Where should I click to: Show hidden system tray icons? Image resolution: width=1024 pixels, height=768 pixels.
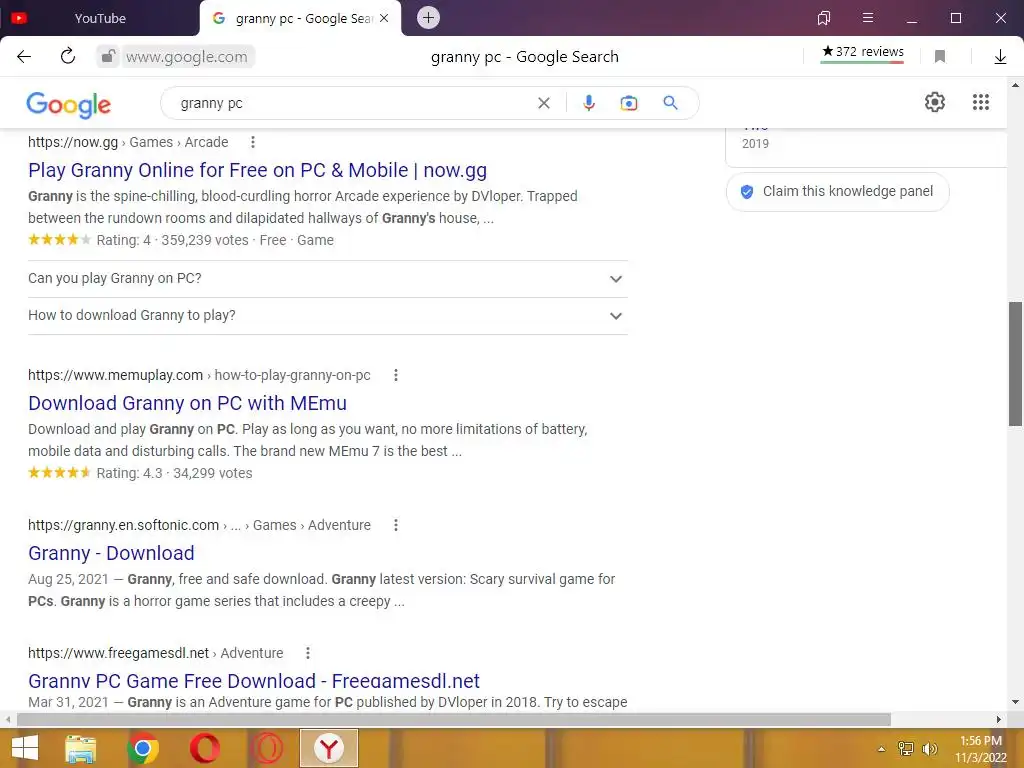[882, 749]
